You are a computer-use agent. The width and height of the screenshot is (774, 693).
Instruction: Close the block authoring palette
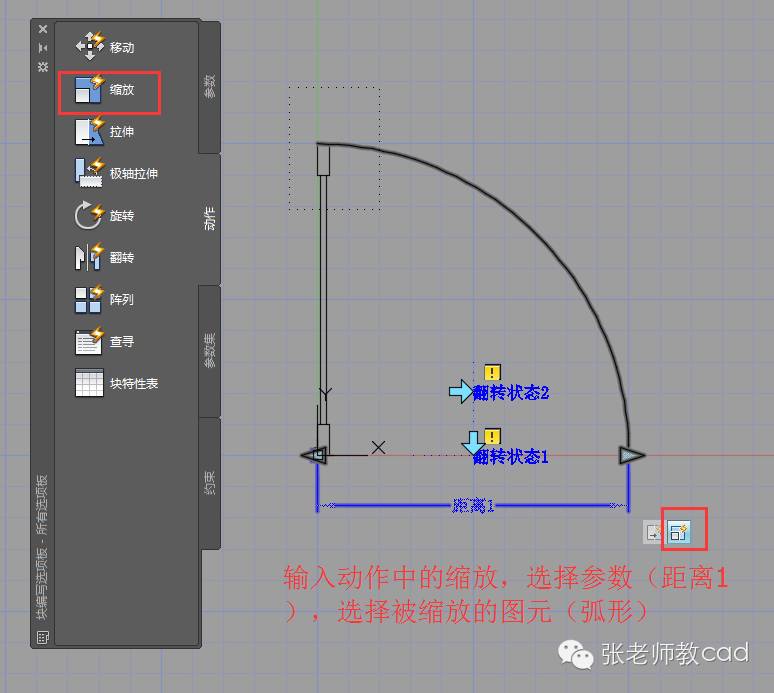[43, 29]
